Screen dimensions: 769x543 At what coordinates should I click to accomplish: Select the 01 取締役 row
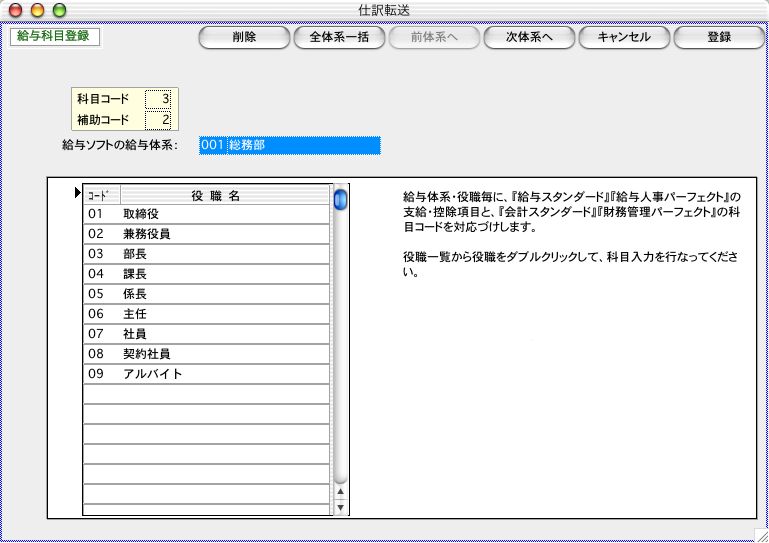(206, 214)
